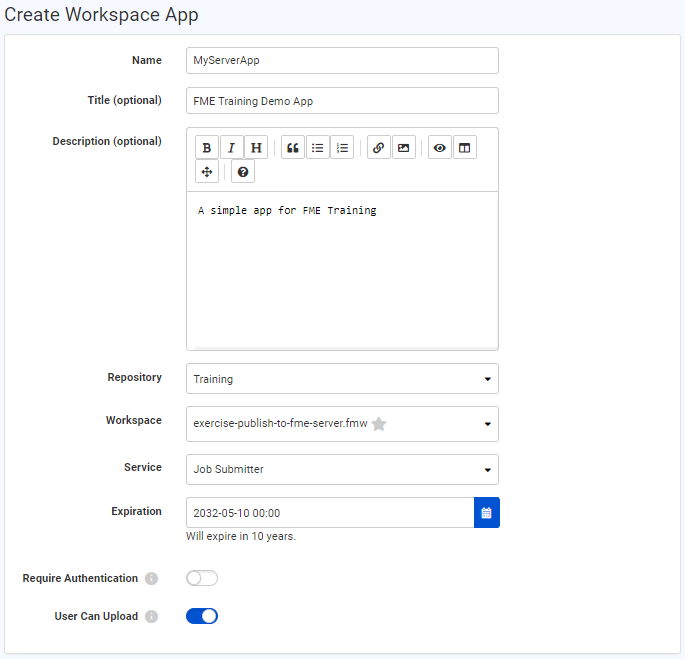Image resolution: width=685 pixels, height=659 pixels.
Task: Click the Title field with FME Training Demo App
Action: coord(342,101)
